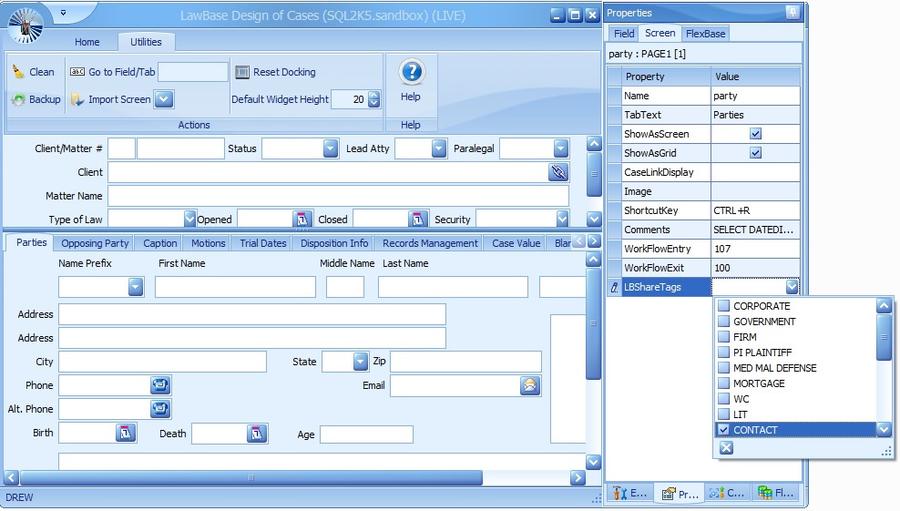Open Help with the question mark icon

tap(412, 72)
